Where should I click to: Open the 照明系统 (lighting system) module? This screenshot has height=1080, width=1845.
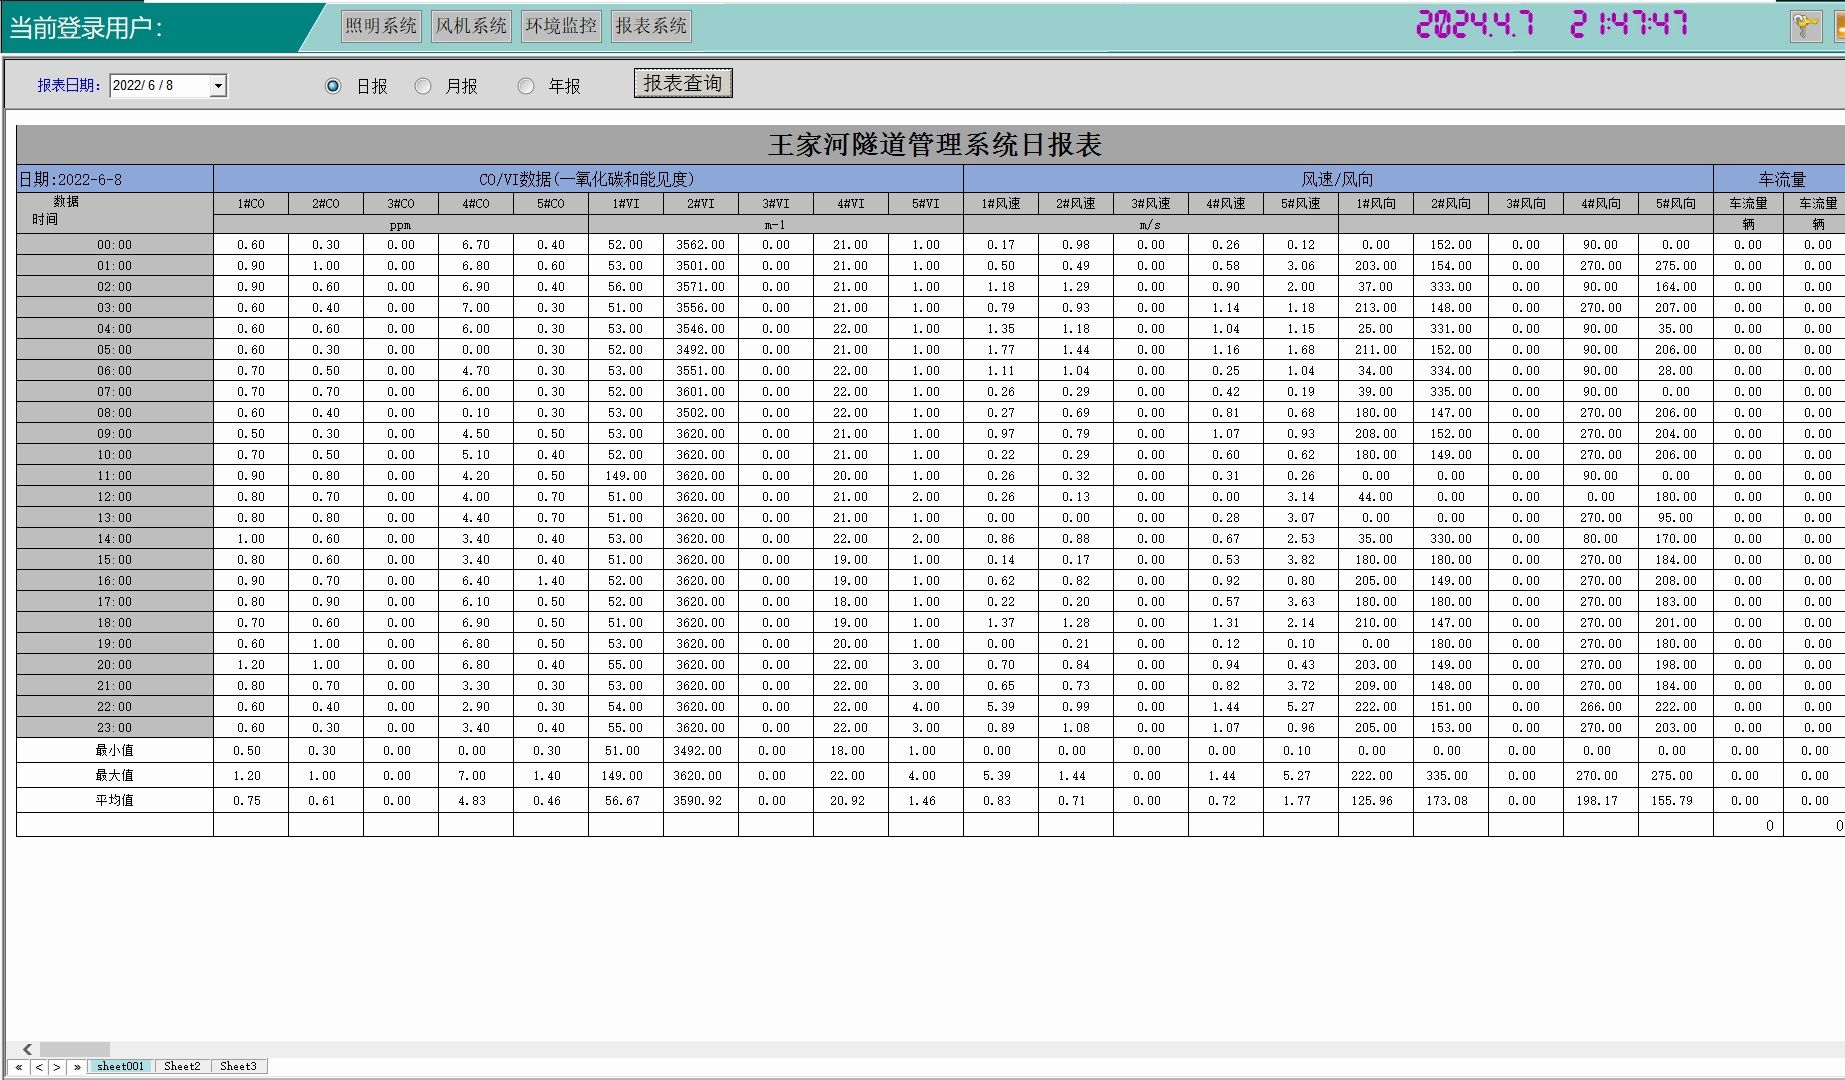(x=381, y=27)
